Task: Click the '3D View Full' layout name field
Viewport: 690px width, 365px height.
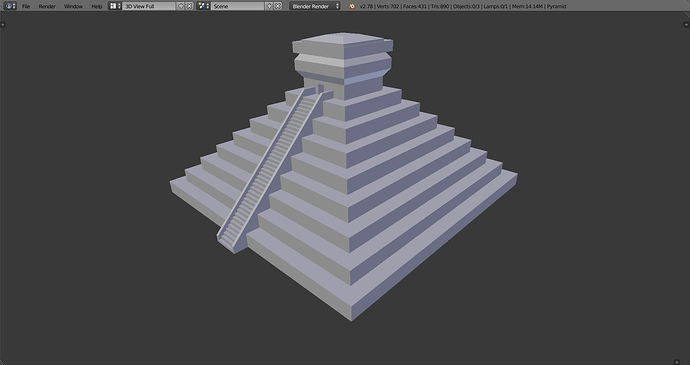Action: click(x=149, y=6)
